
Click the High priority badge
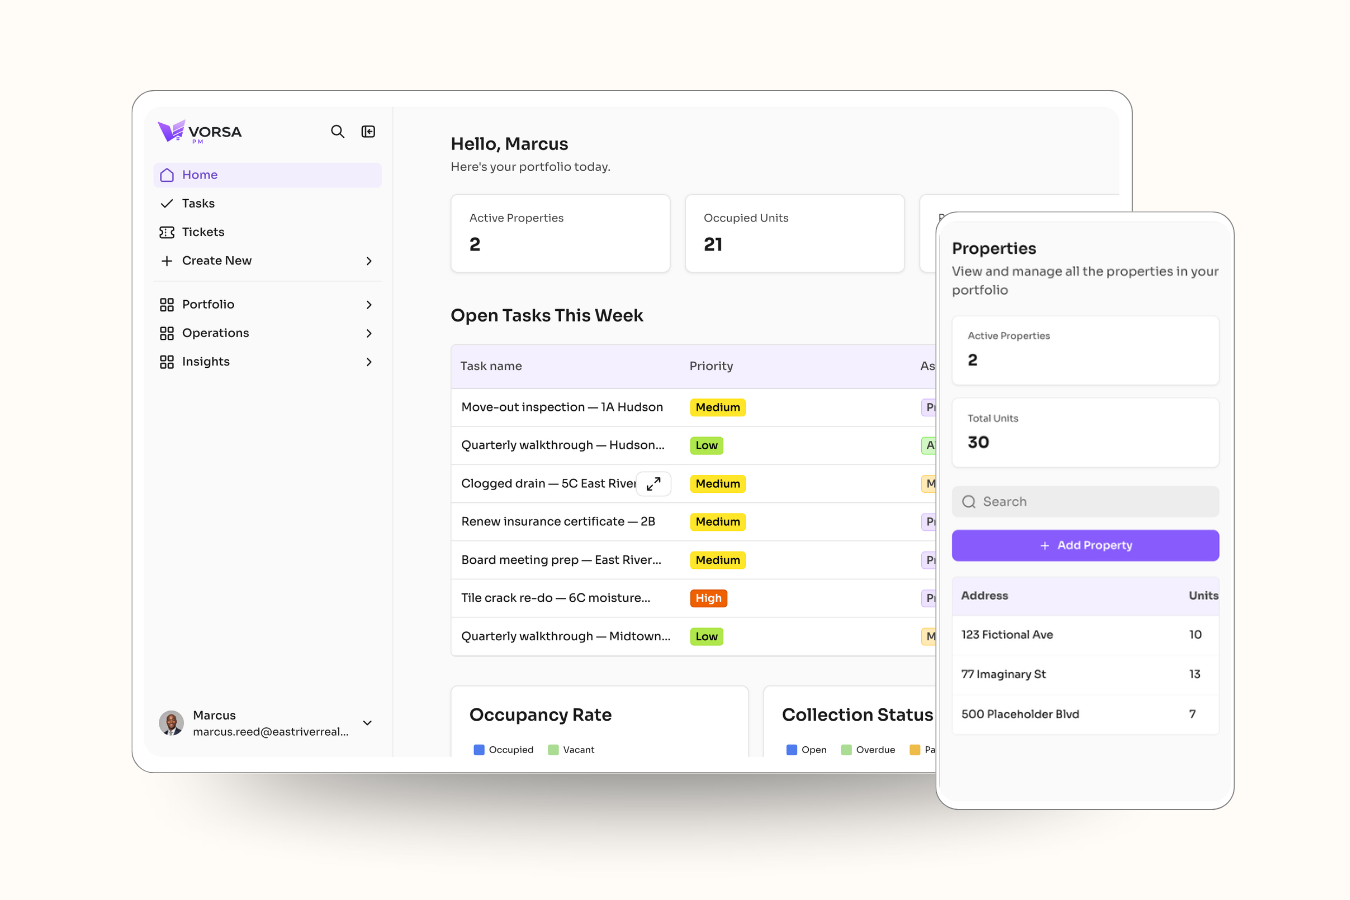tap(709, 598)
